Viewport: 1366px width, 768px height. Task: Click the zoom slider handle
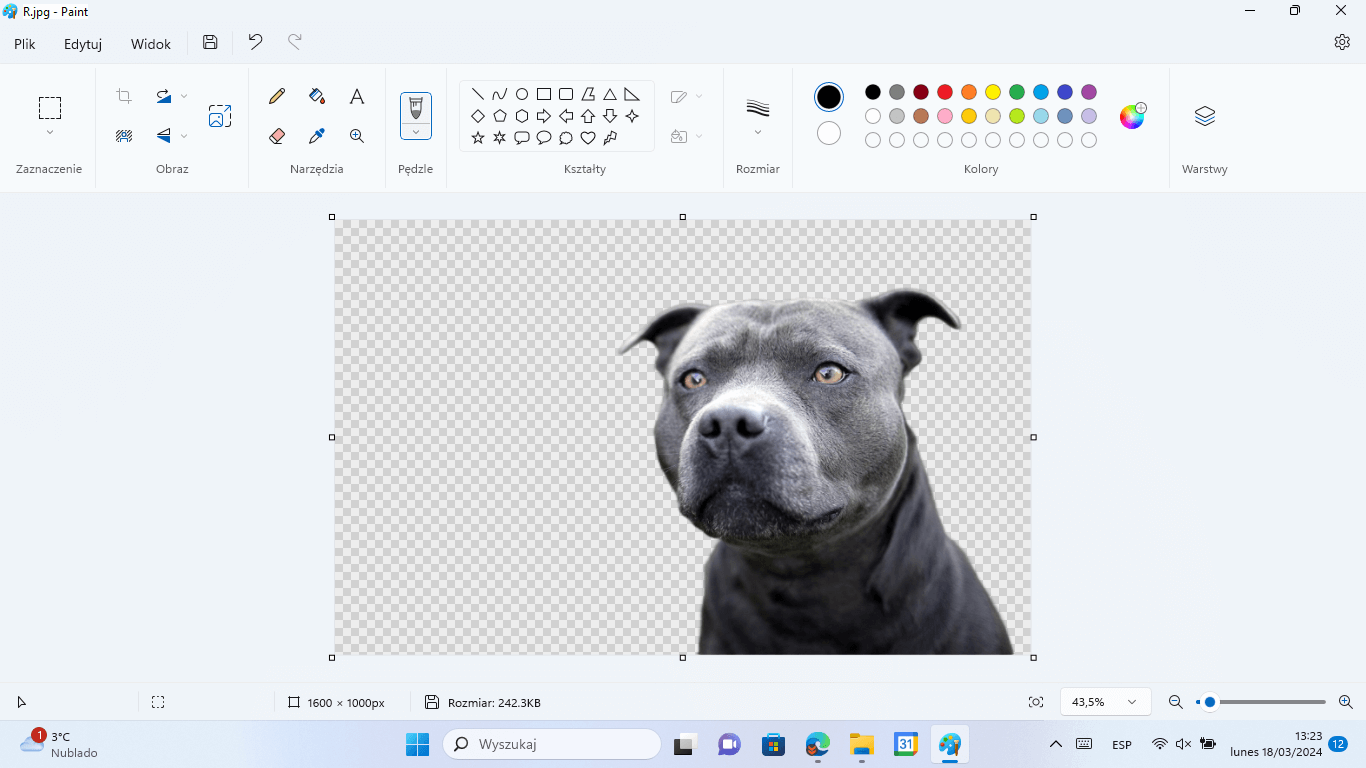(1210, 702)
